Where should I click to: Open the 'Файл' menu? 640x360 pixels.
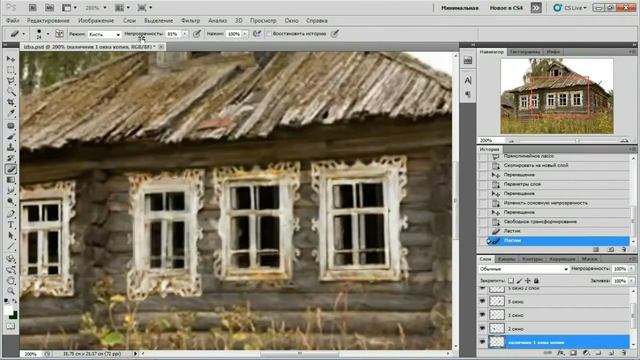pos(13,20)
